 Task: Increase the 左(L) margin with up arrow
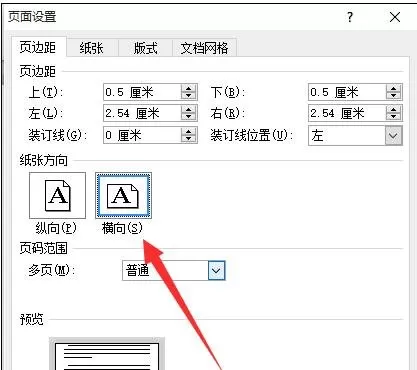coord(189,110)
